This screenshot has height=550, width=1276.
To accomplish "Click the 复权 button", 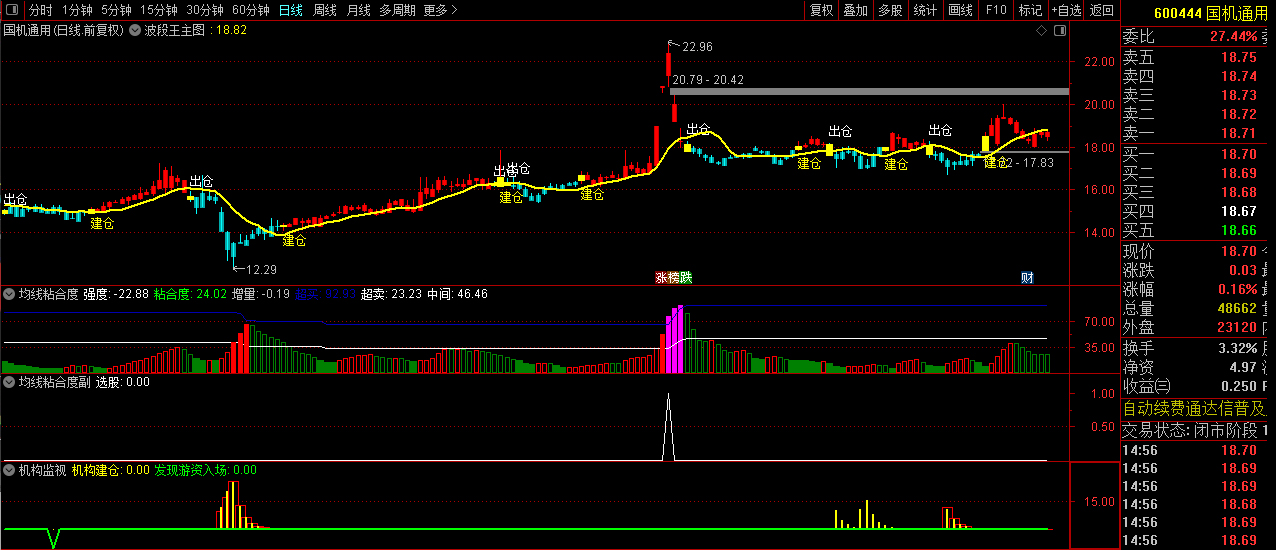I will click(821, 10).
